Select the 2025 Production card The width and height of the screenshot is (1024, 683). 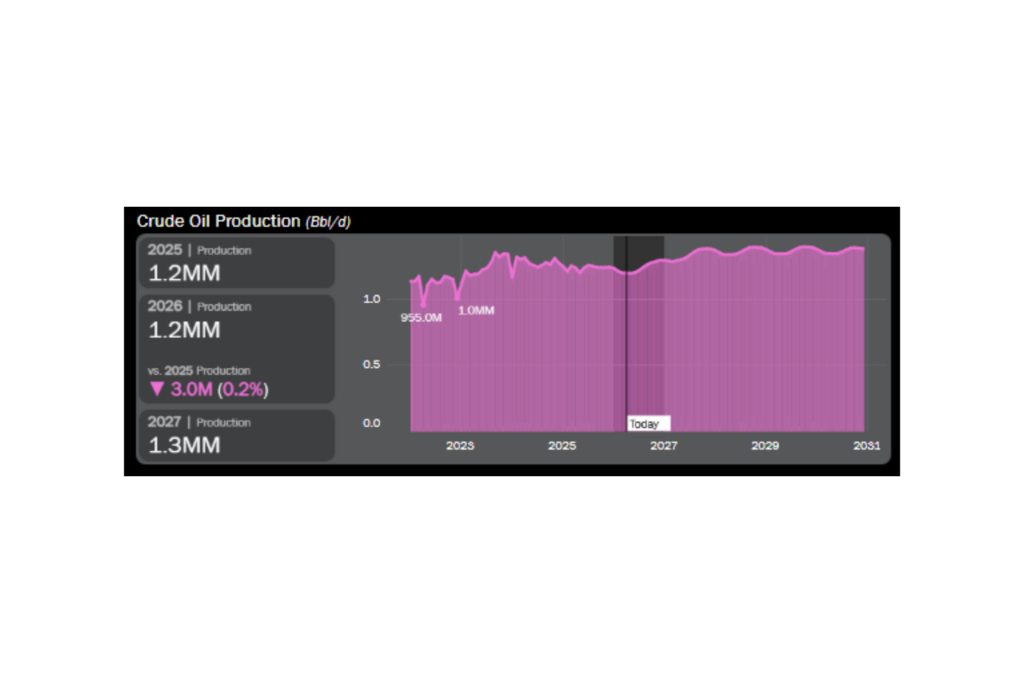[235, 262]
